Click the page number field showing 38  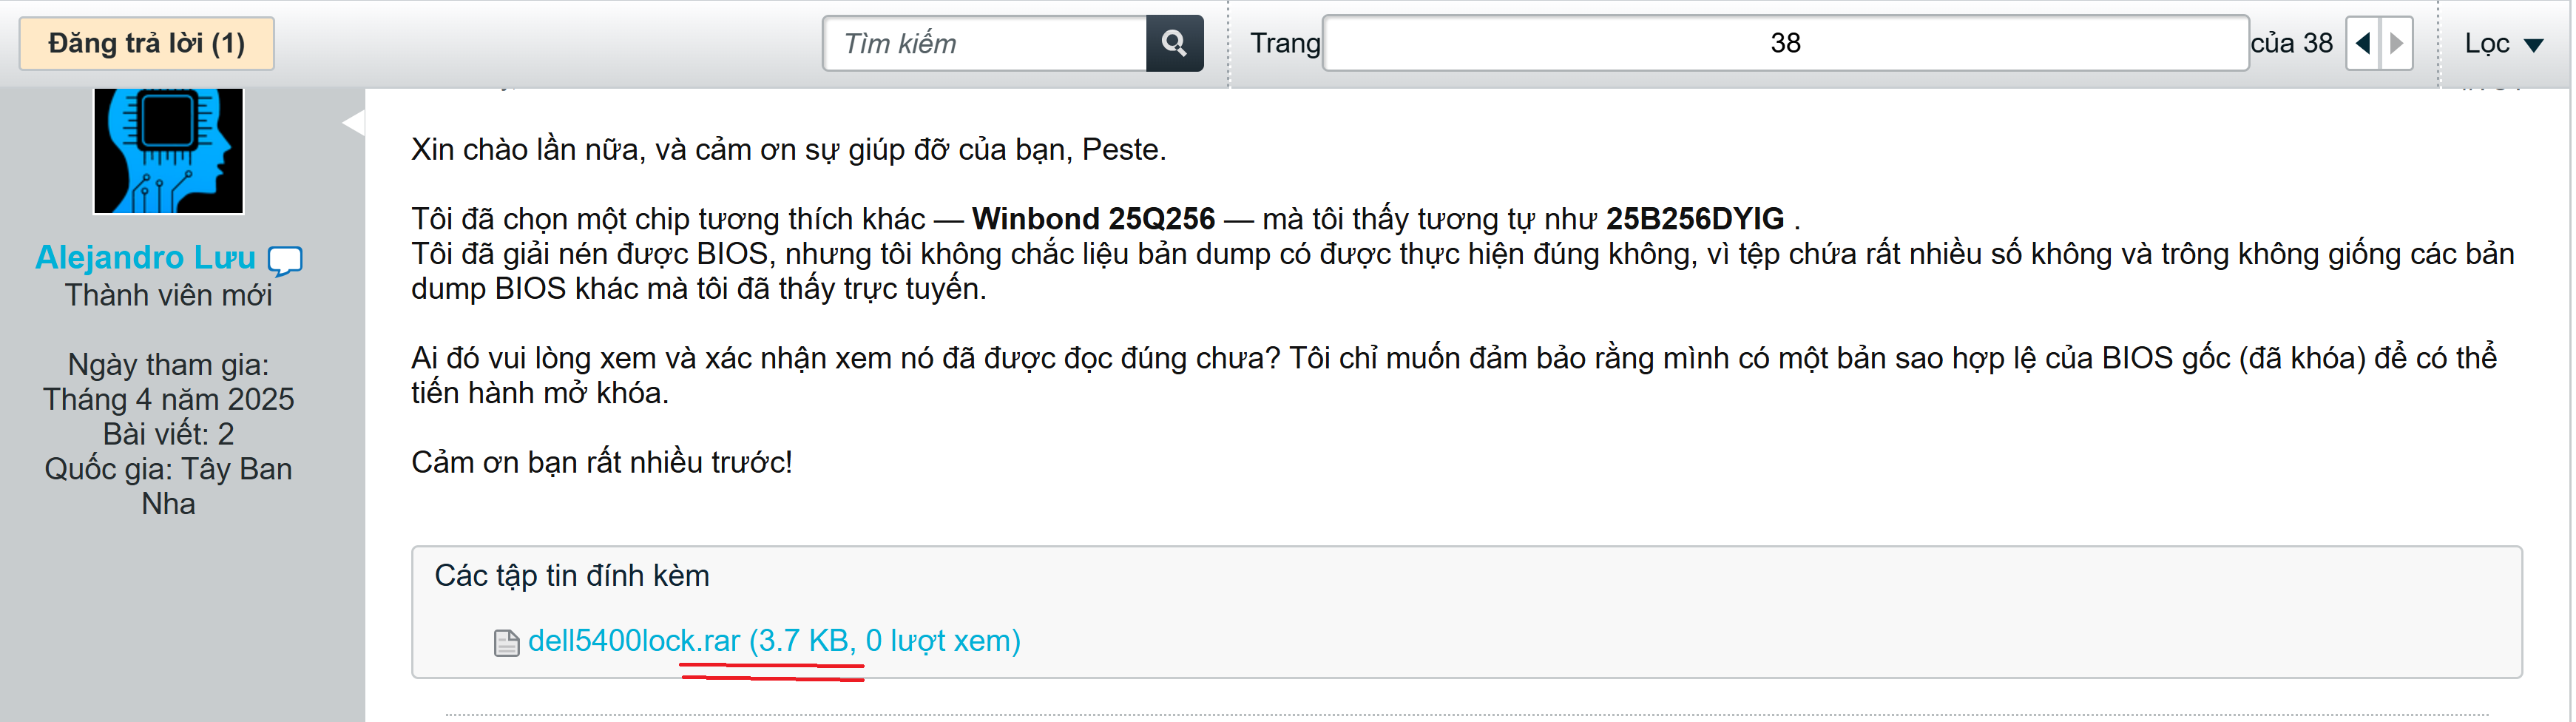pyautogui.click(x=1785, y=43)
